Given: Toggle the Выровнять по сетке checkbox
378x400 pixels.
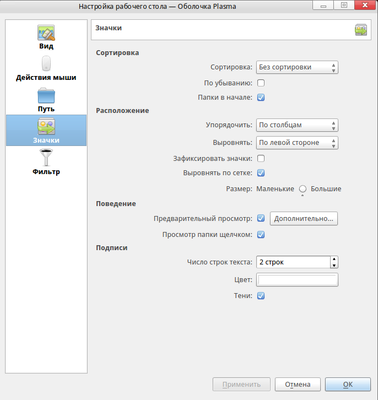Looking at the screenshot, I should 261,173.
